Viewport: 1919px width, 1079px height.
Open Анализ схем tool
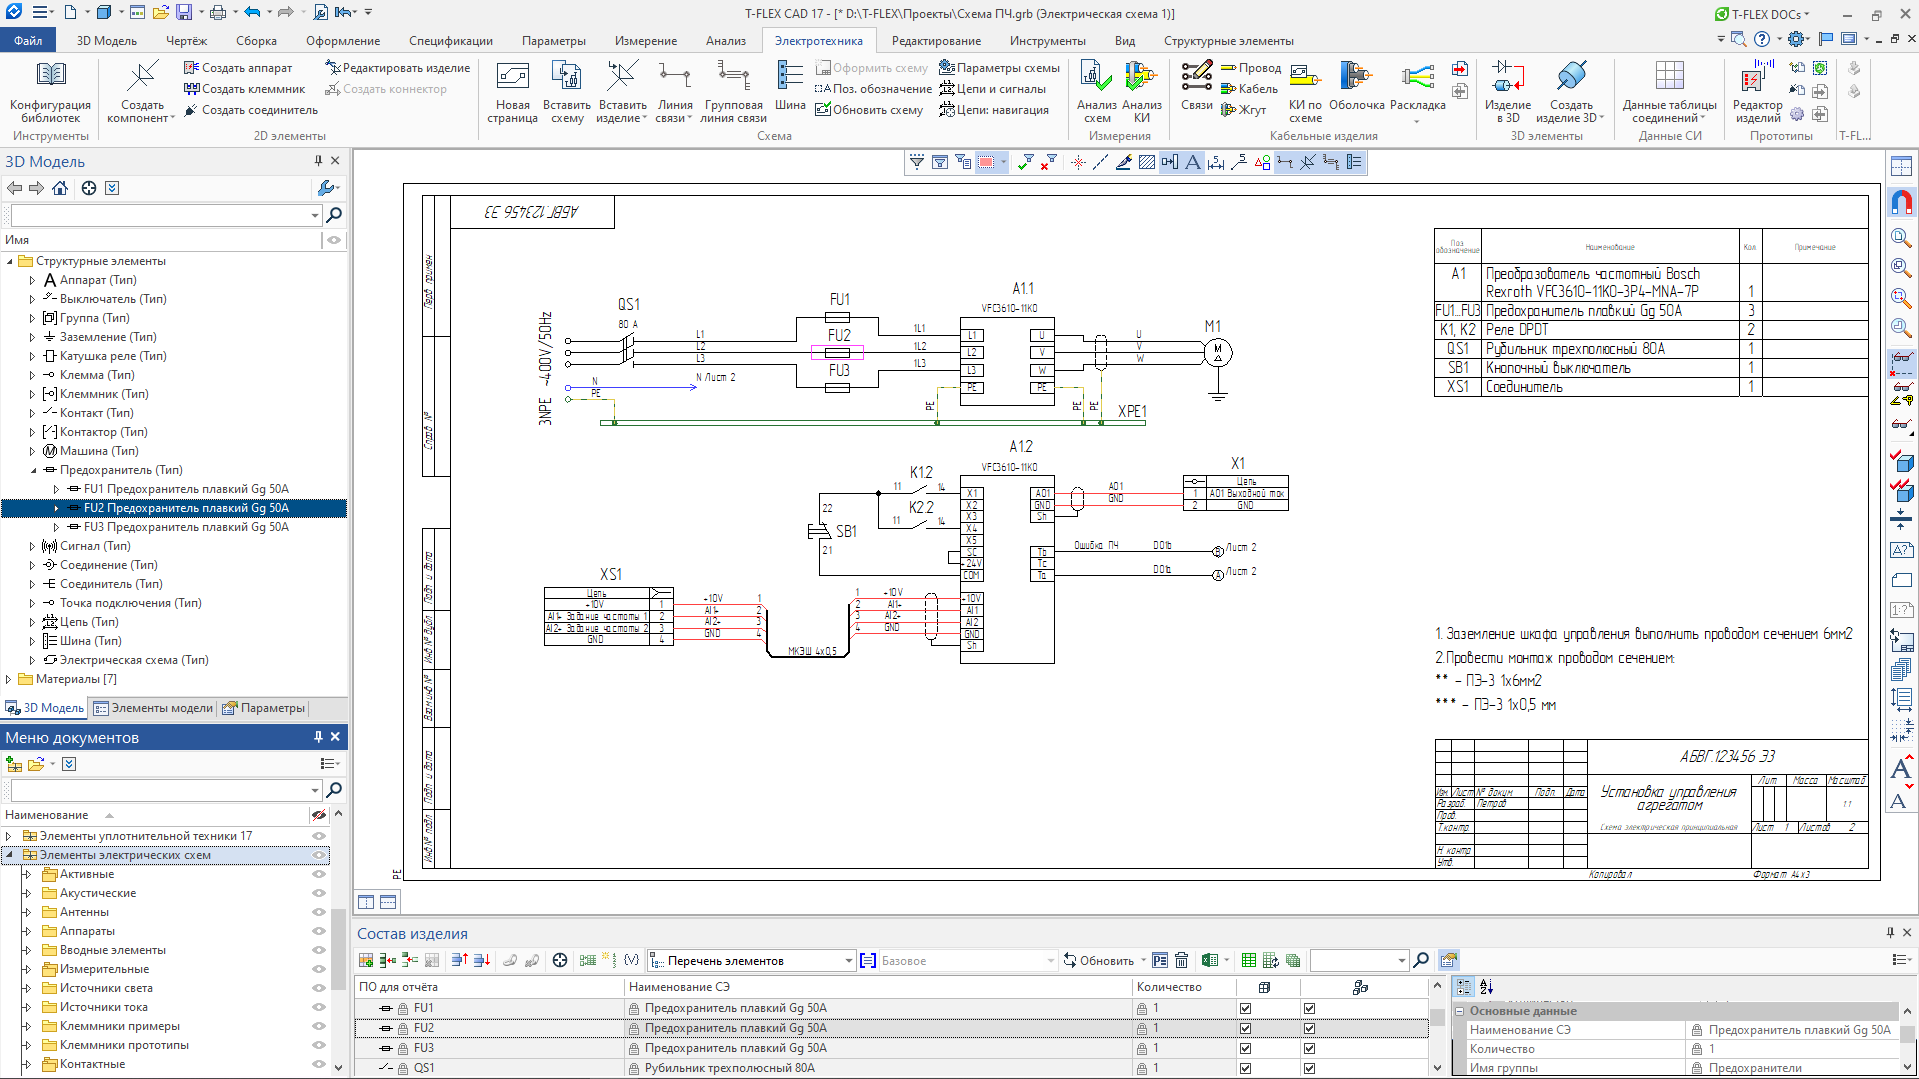[1096, 90]
